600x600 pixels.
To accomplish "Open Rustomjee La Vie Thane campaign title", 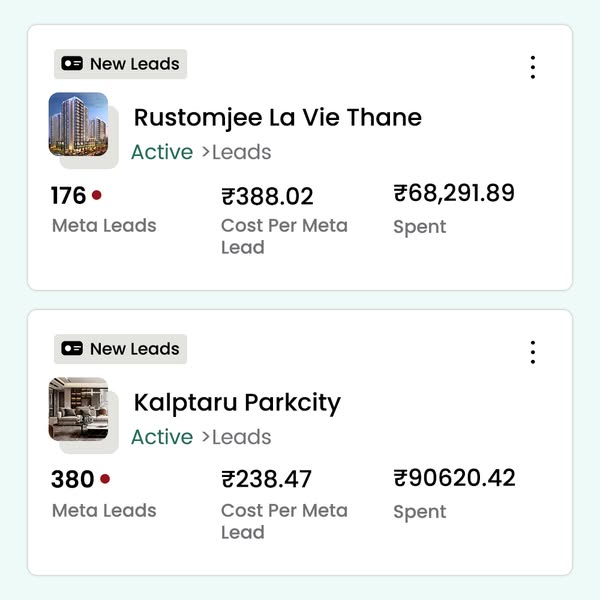I will coord(278,118).
